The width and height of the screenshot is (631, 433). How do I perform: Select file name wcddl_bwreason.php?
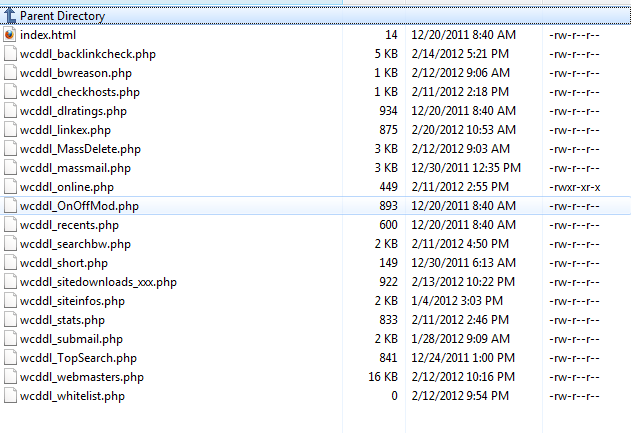pos(76,73)
